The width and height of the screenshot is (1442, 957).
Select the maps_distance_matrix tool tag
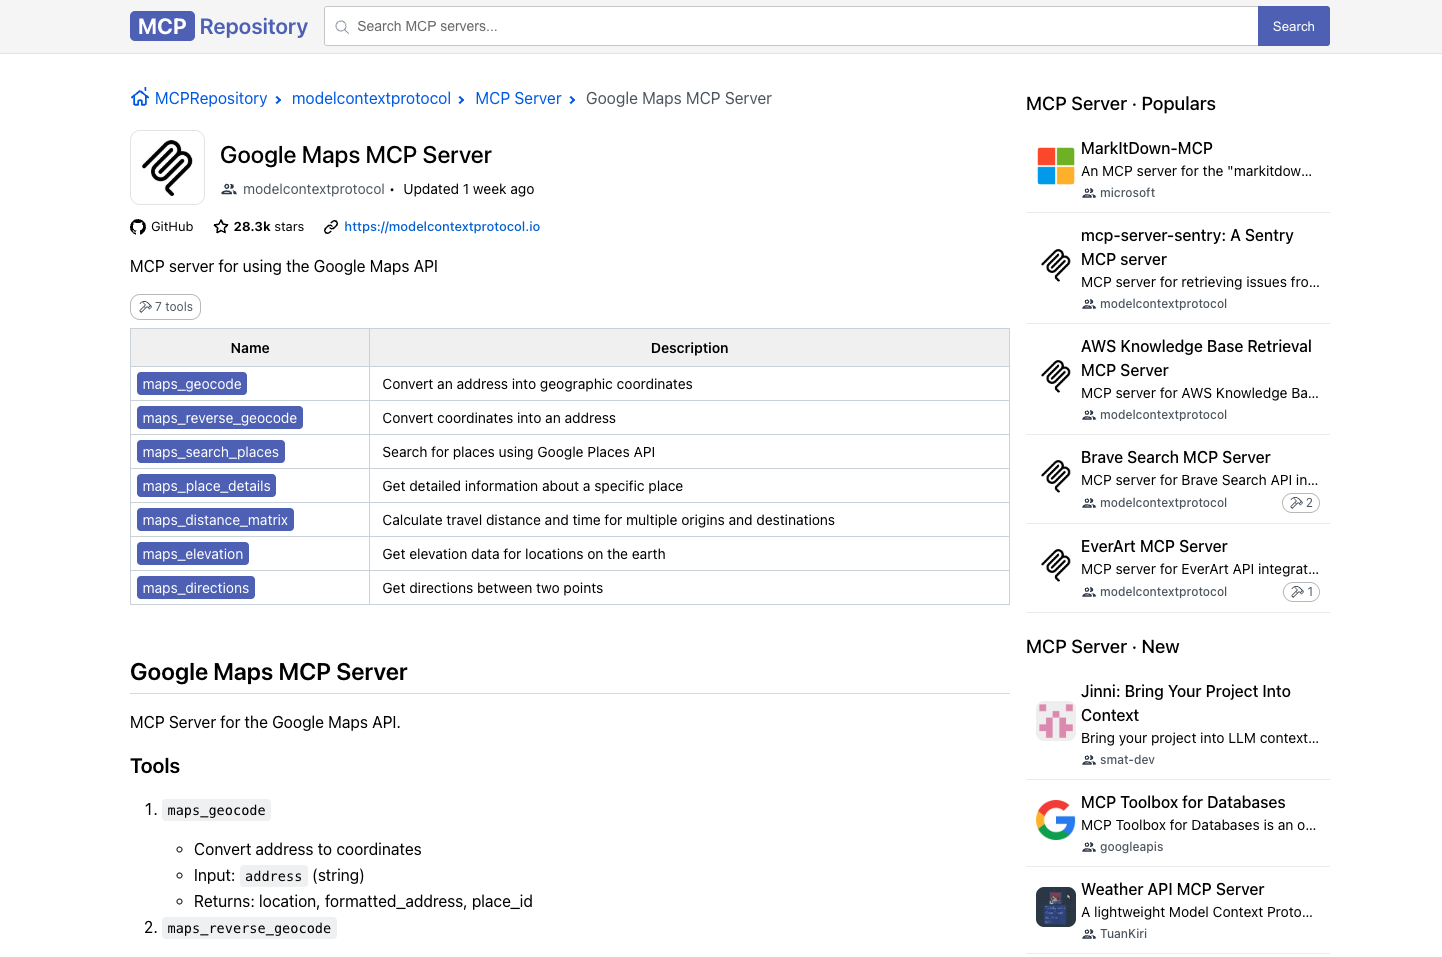pyautogui.click(x=215, y=520)
